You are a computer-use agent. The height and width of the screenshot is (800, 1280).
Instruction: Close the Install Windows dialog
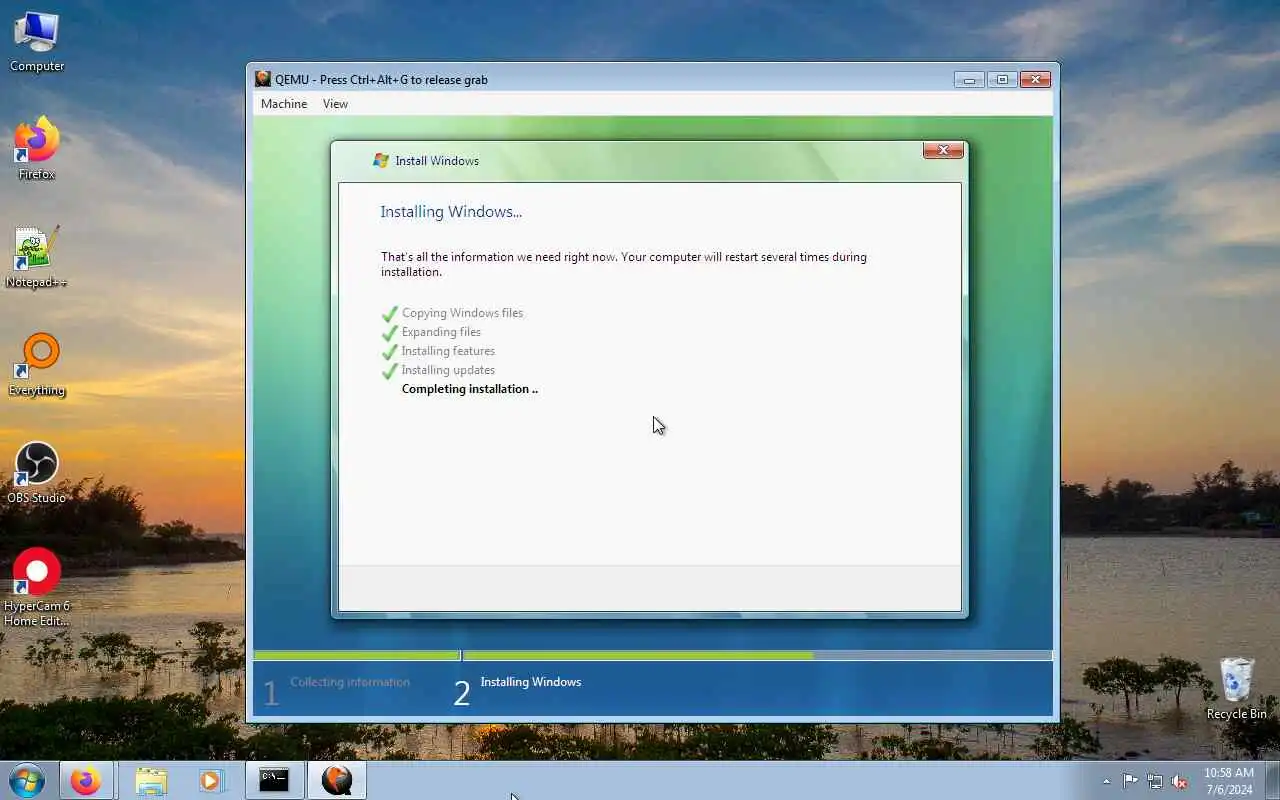pos(943,150)
